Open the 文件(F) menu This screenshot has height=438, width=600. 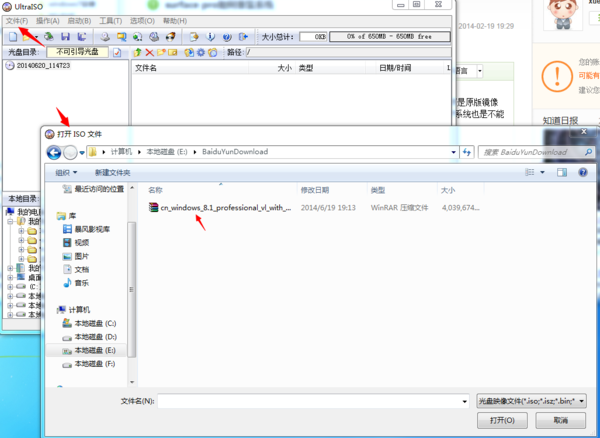coord(17,21)
